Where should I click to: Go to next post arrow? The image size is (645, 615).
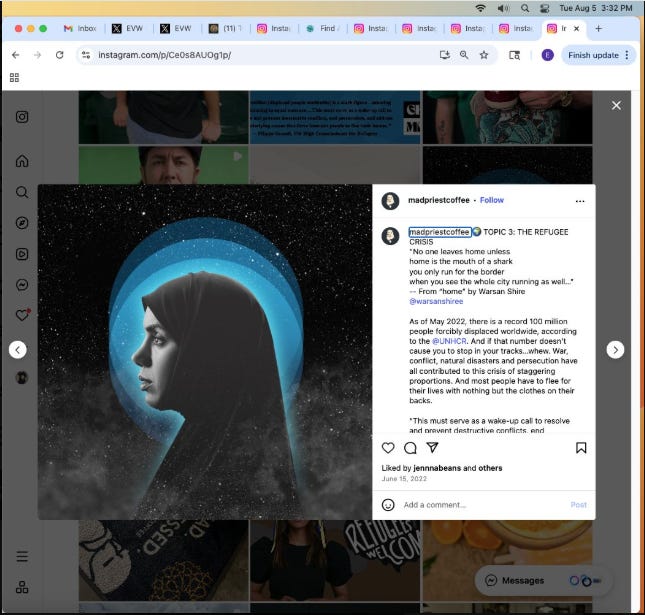click(615, 350)
